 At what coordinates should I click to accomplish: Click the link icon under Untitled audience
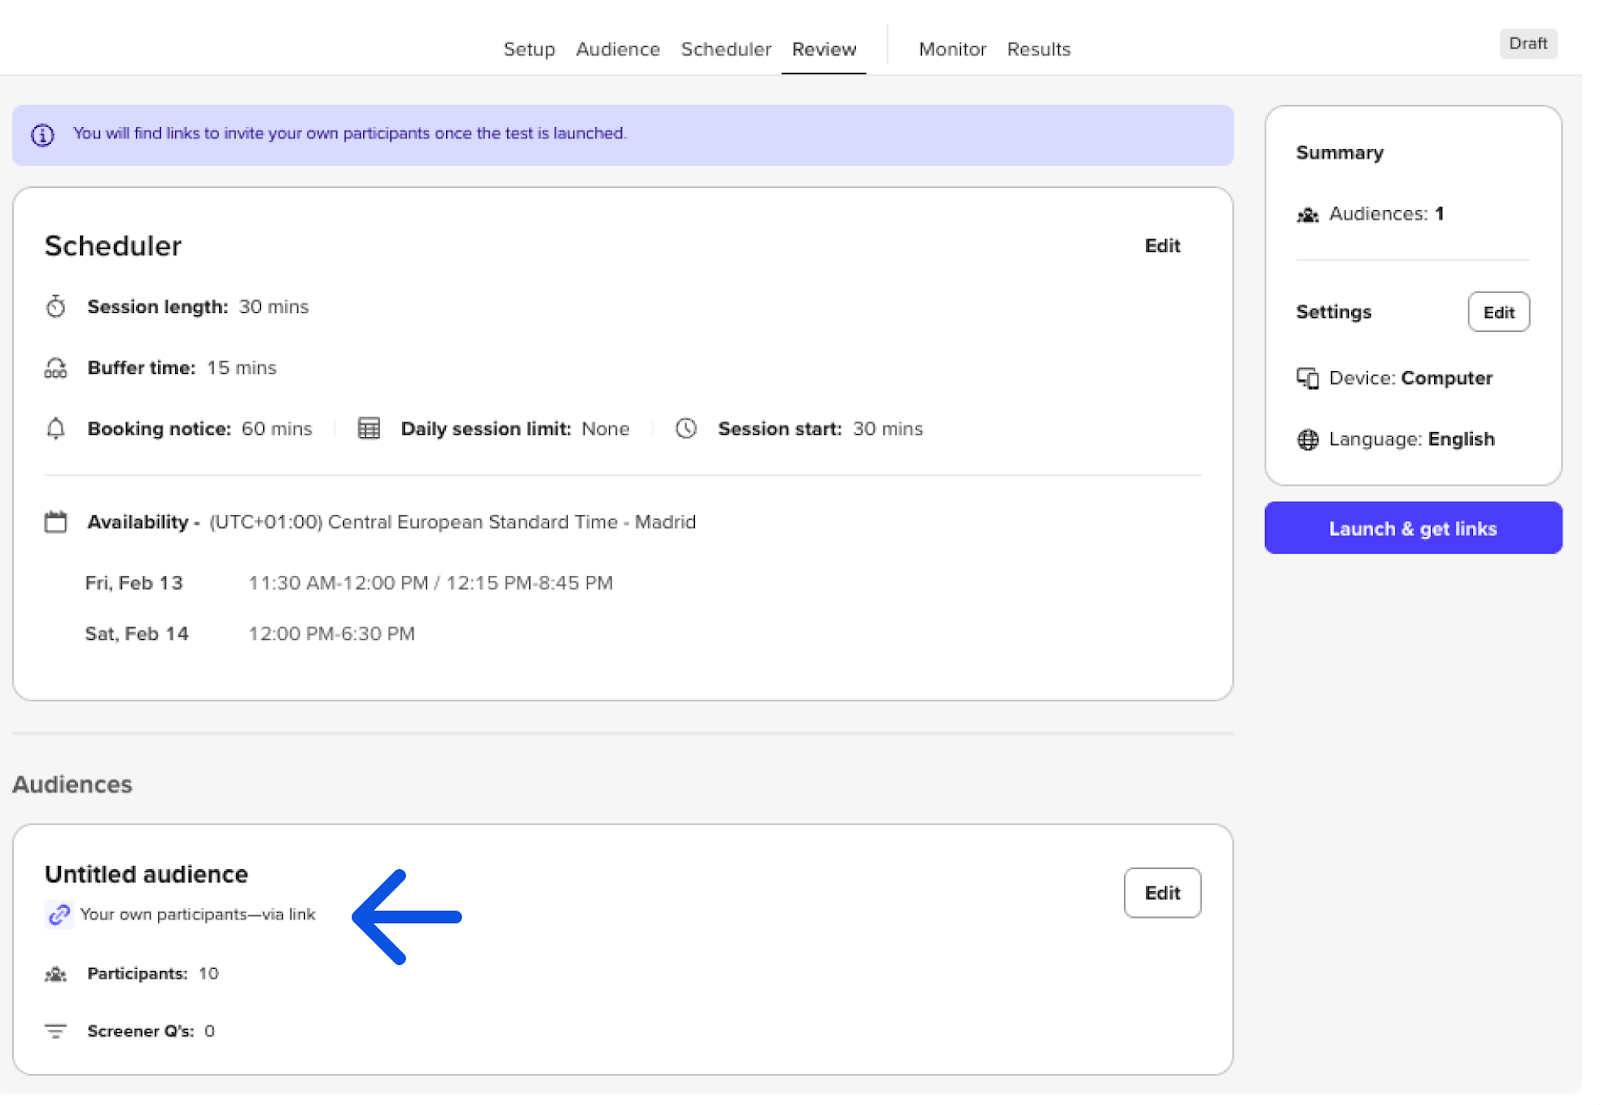coord(59,914)
